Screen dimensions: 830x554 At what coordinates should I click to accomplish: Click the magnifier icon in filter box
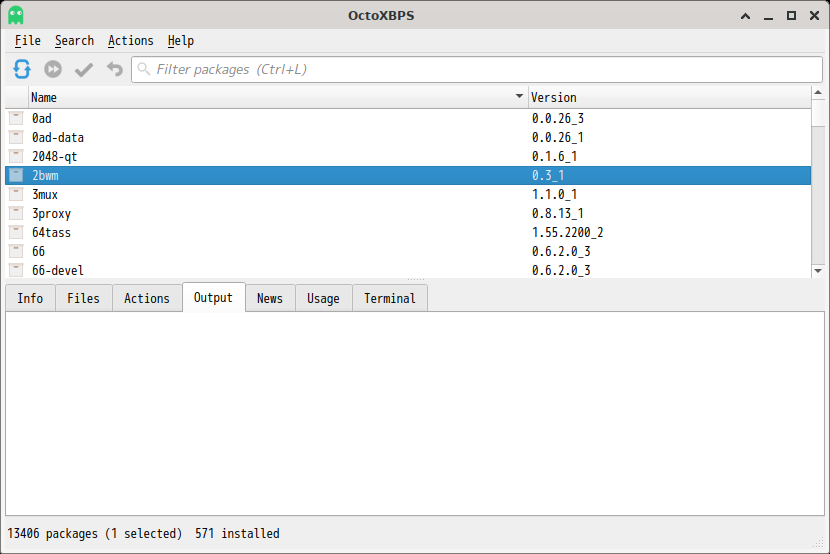[143, 69]
